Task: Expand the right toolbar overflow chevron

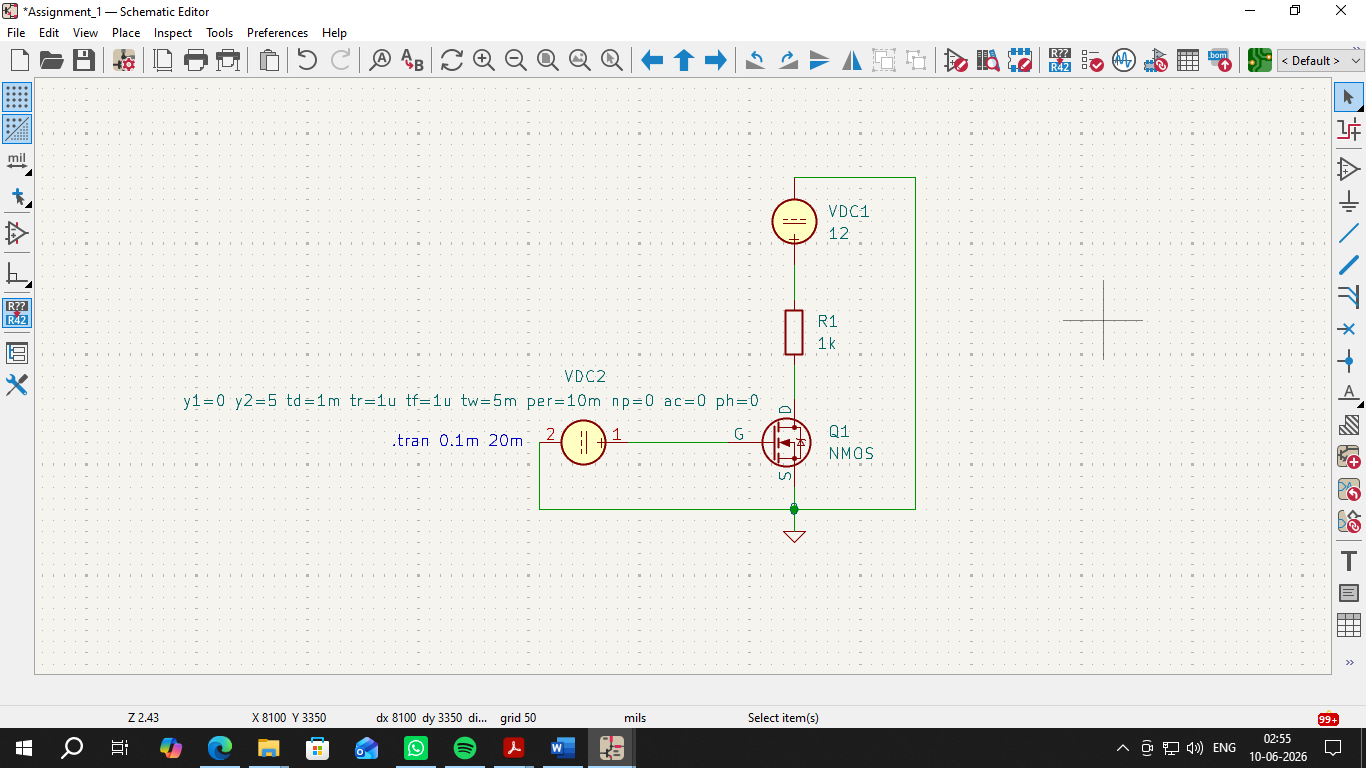Action: tap(1349, 662)
